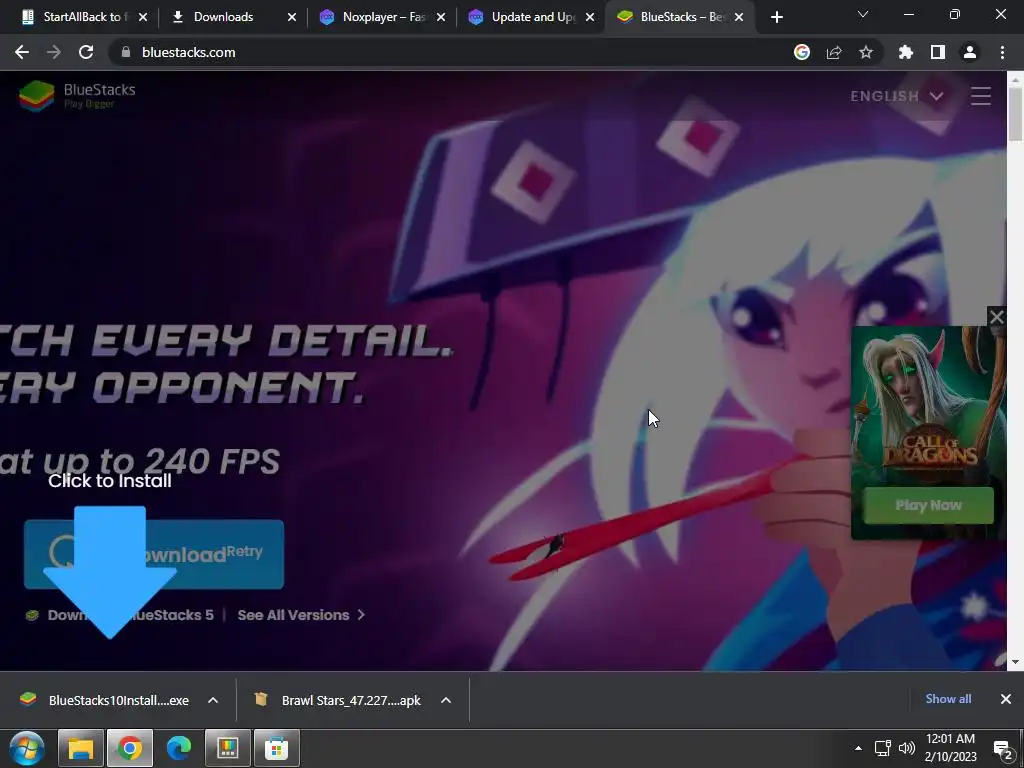Open See All Versions link
The image size is (1024, 768).
(301, 615)
